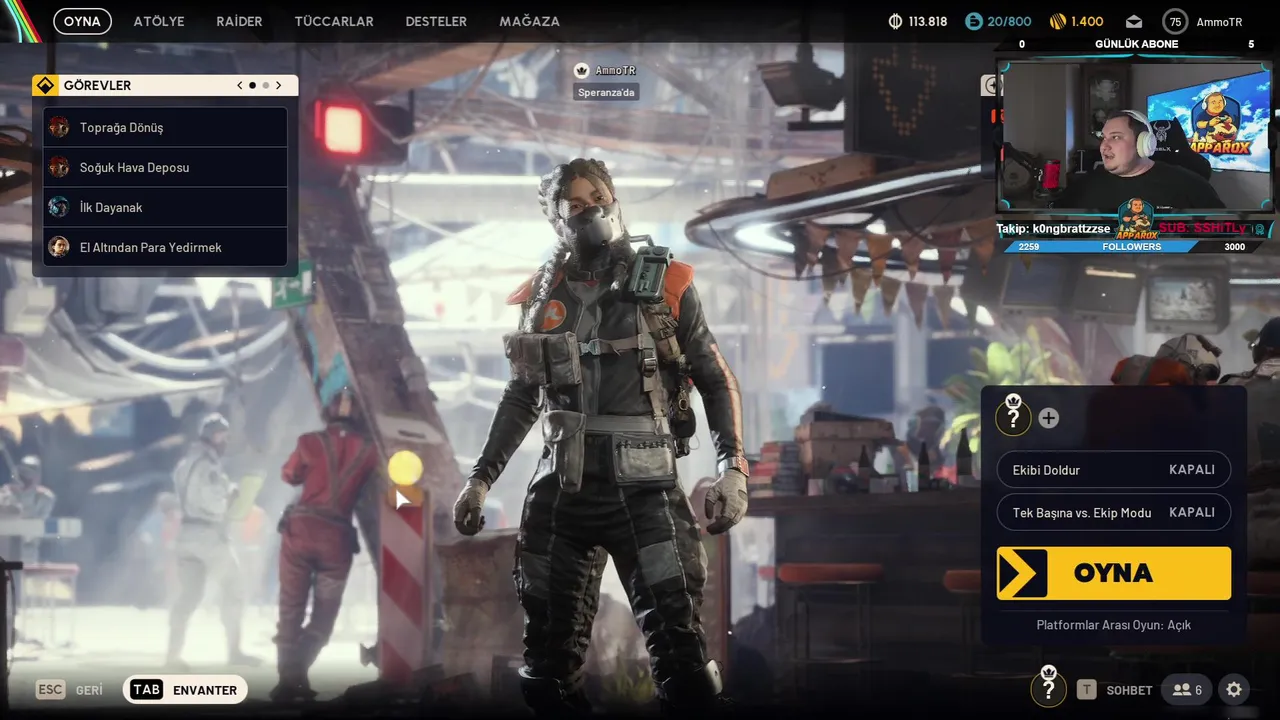Add a squad member with plus icon
This screenshot has width=1280, height=720.
[1048, 418]
